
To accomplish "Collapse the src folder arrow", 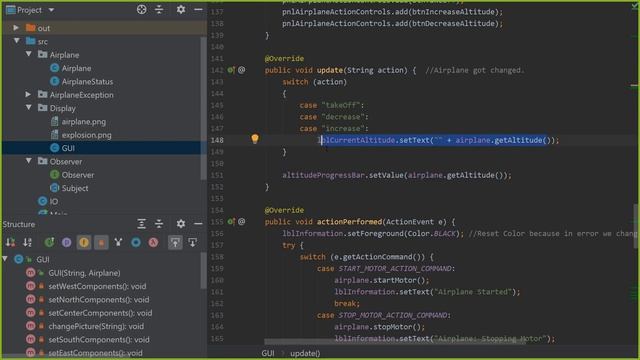I will pos(17,41).
